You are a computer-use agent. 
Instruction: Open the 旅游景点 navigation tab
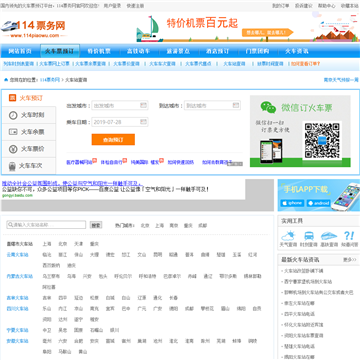pos(178,51)
